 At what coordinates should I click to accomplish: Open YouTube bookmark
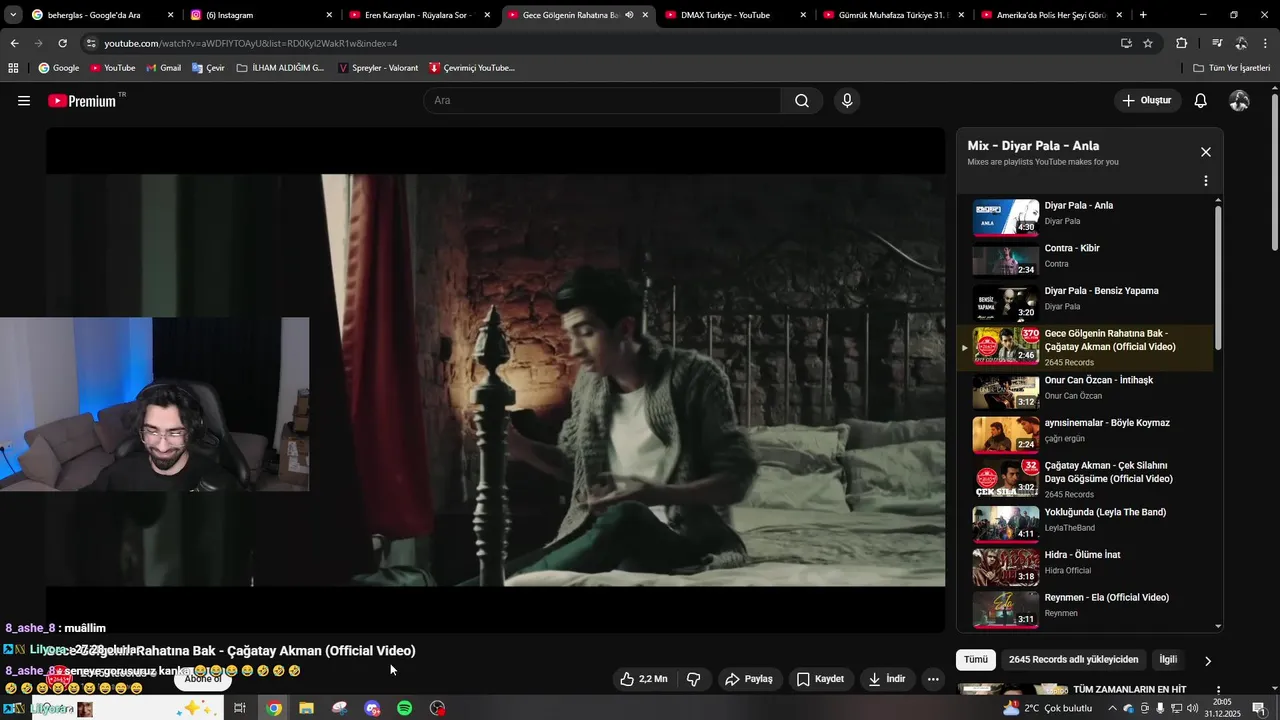click(x=112, y=68)
